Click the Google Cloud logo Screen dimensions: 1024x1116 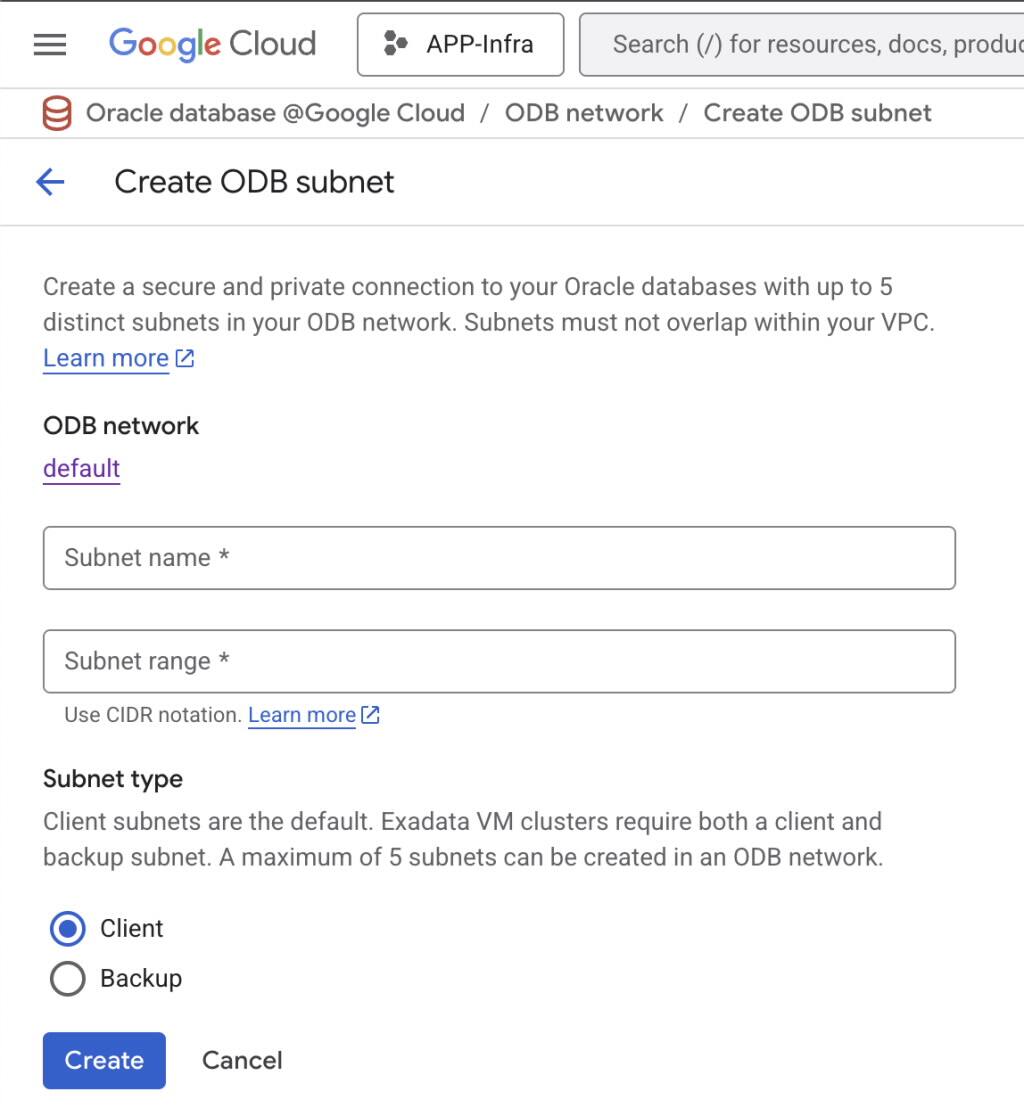(x=211, y=43)
